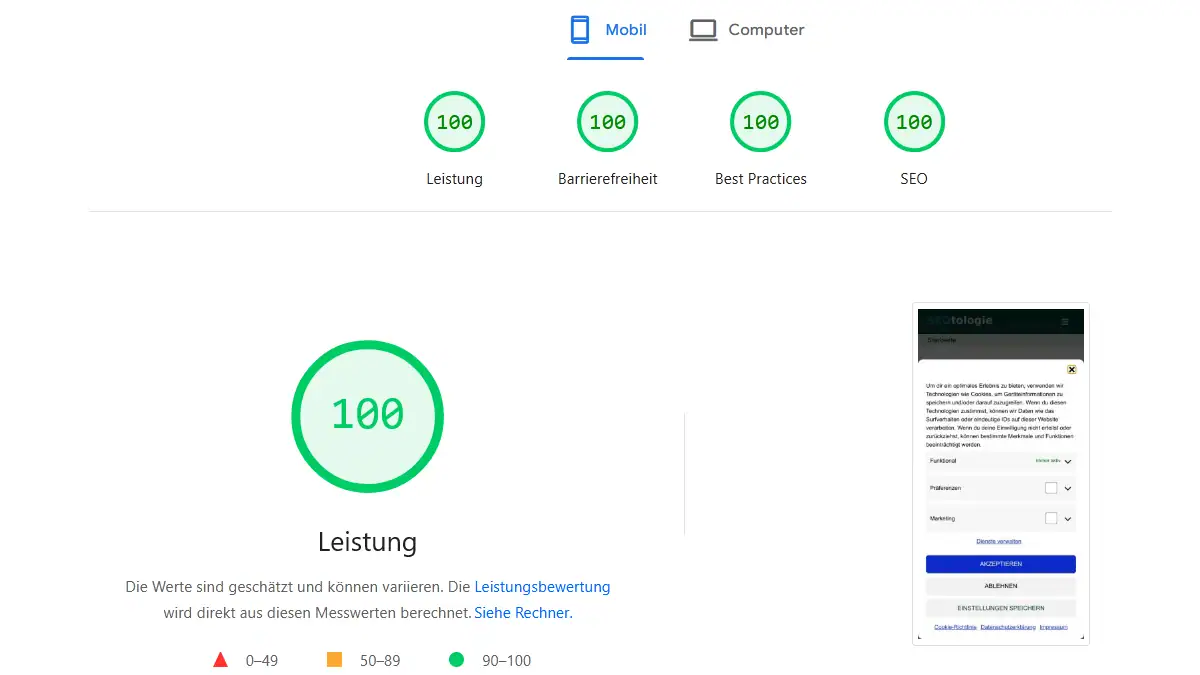Click the SEO score circle
Viewport: 1200px width, 675px height.
[913, 121]
